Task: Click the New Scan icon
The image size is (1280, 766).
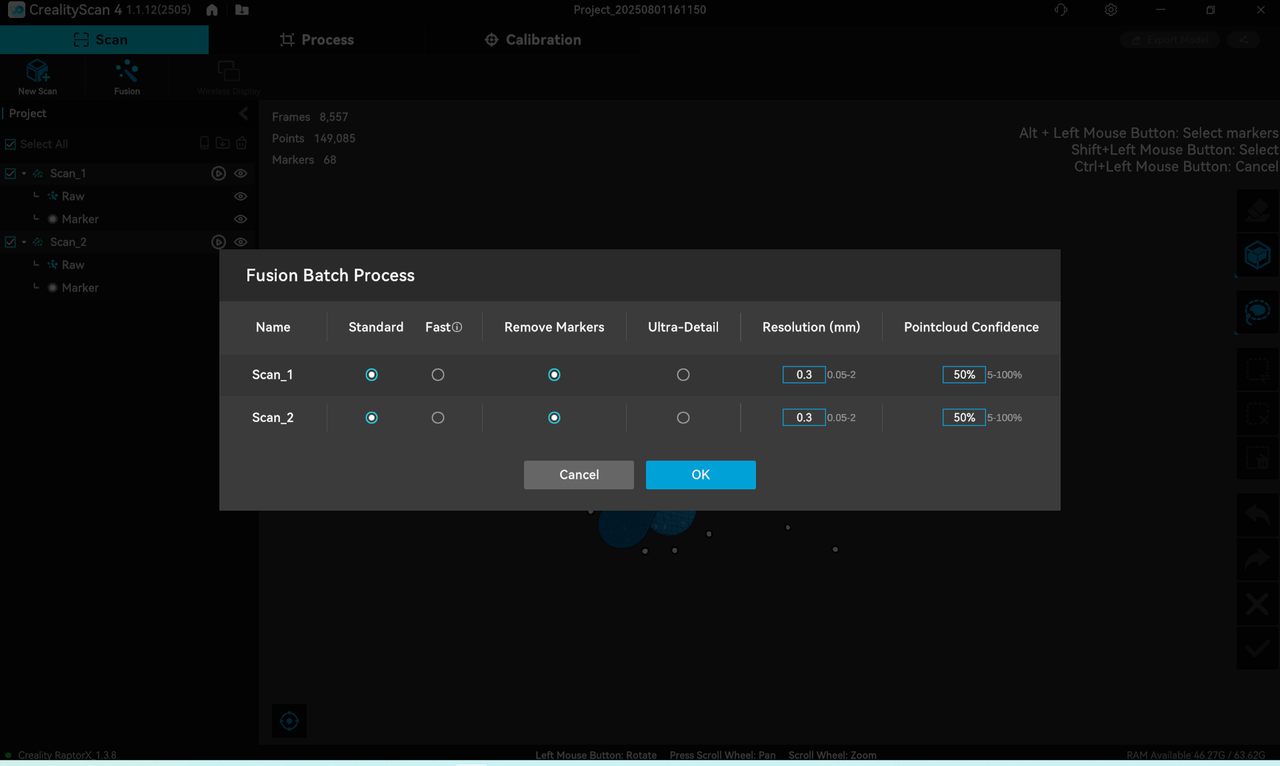Action: (37, 72)
